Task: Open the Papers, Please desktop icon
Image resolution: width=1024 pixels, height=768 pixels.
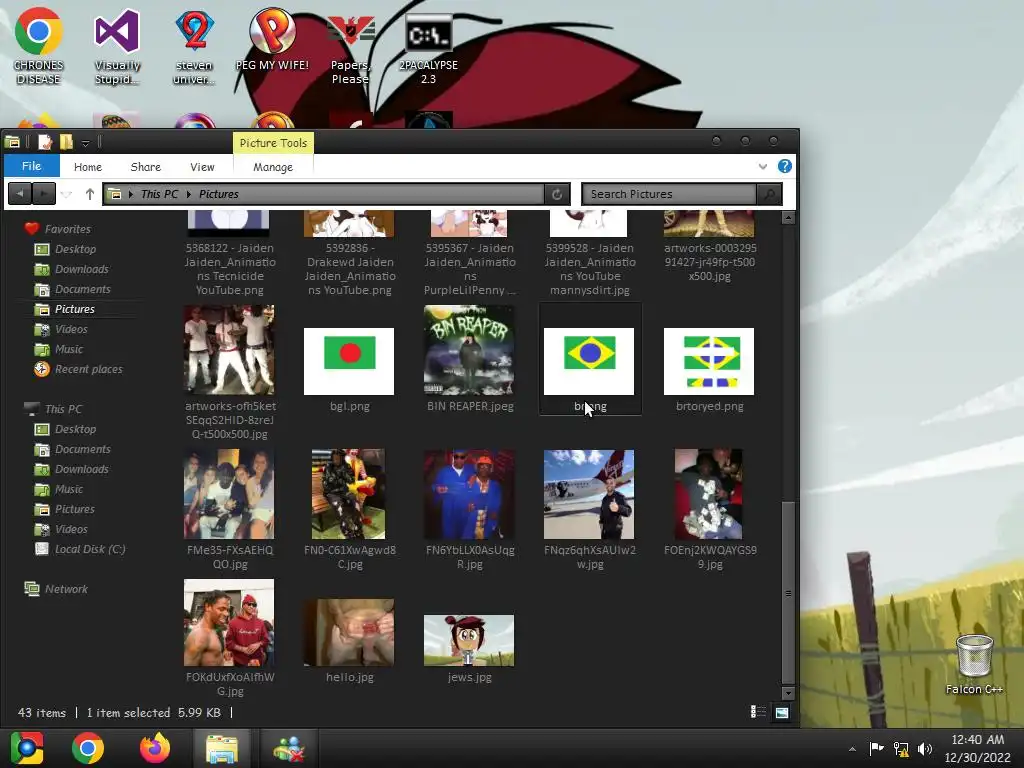Action: click(x=351, y=49)
